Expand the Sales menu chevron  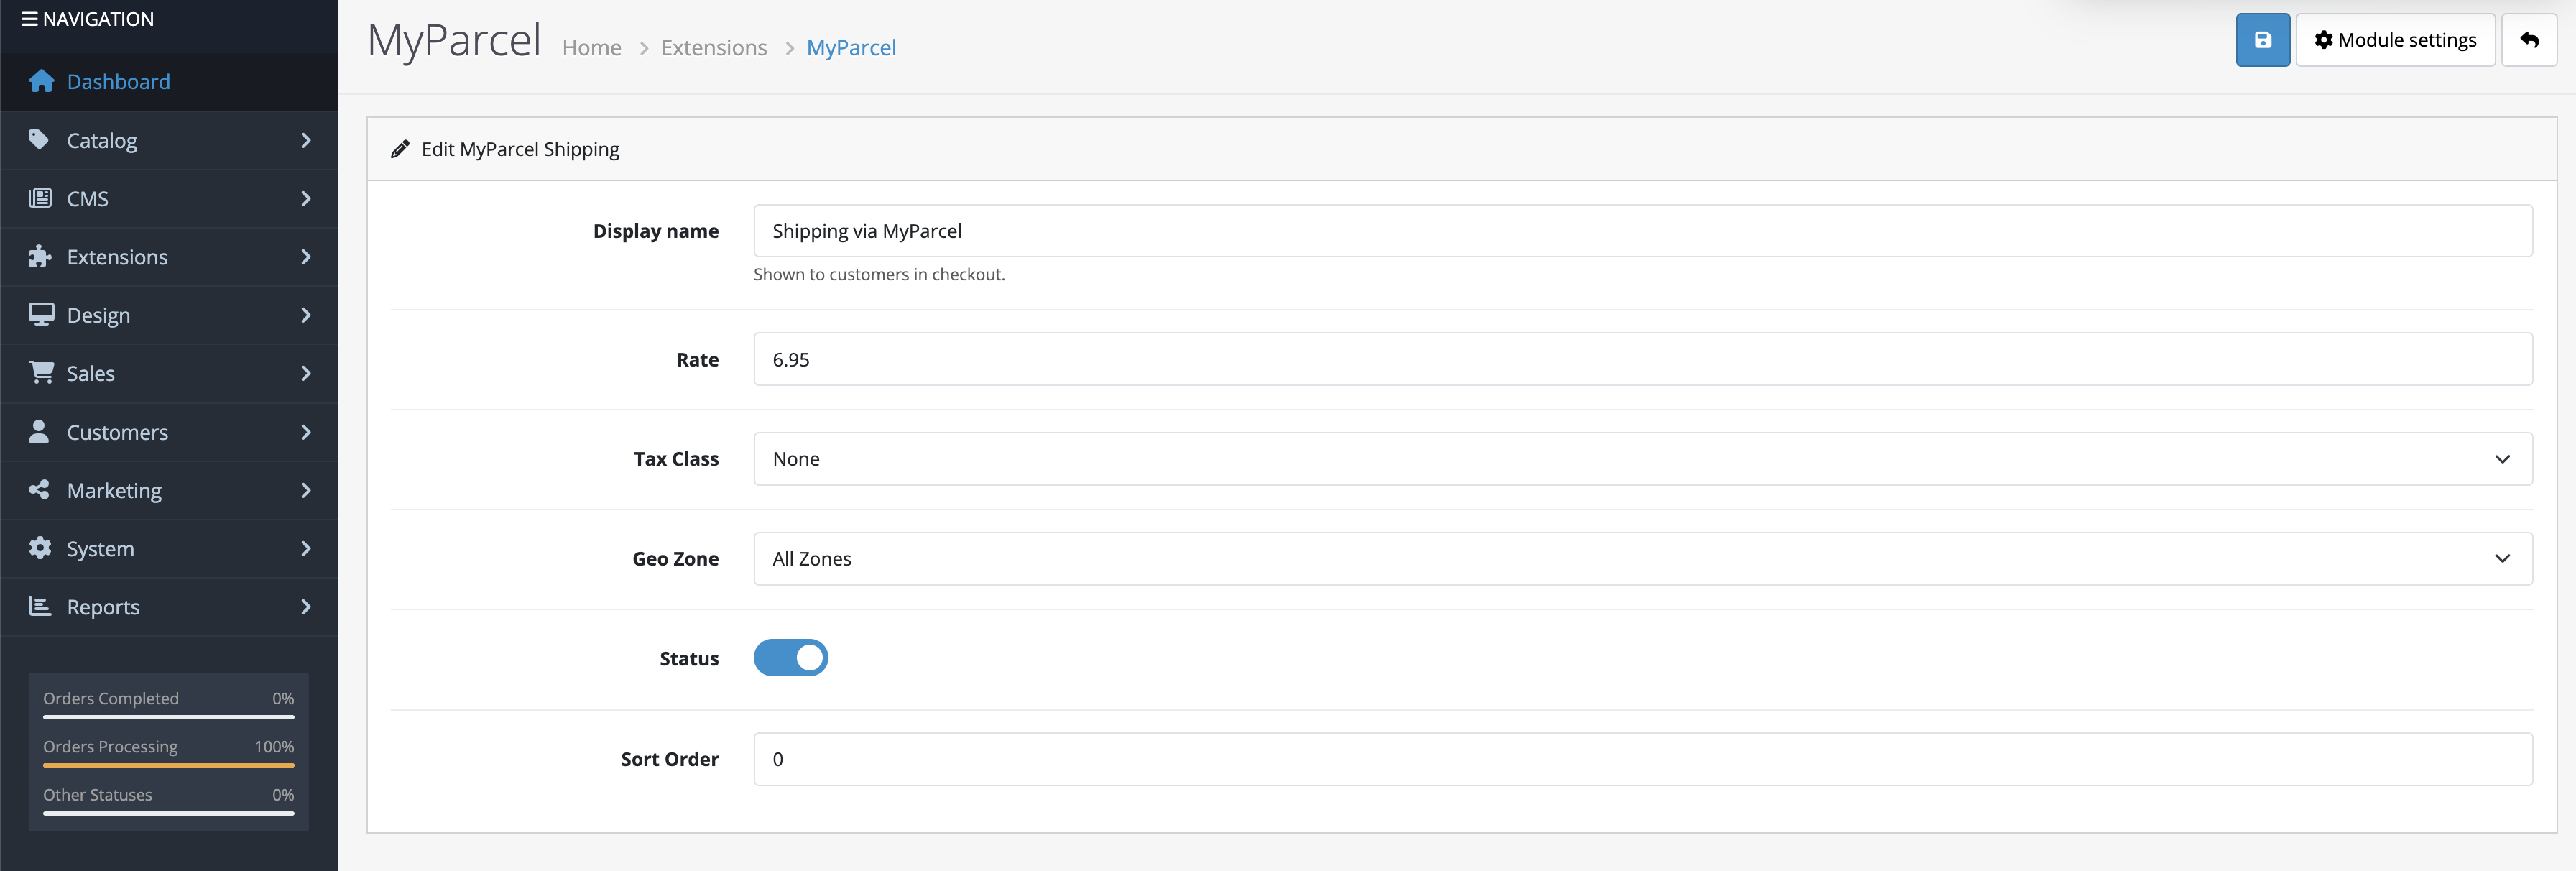pos(306,373)
